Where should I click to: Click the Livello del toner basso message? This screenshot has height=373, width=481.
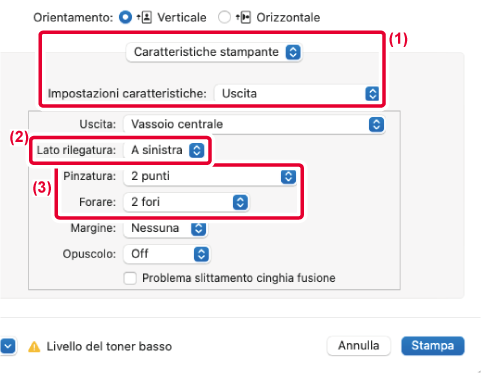point(109,347)
